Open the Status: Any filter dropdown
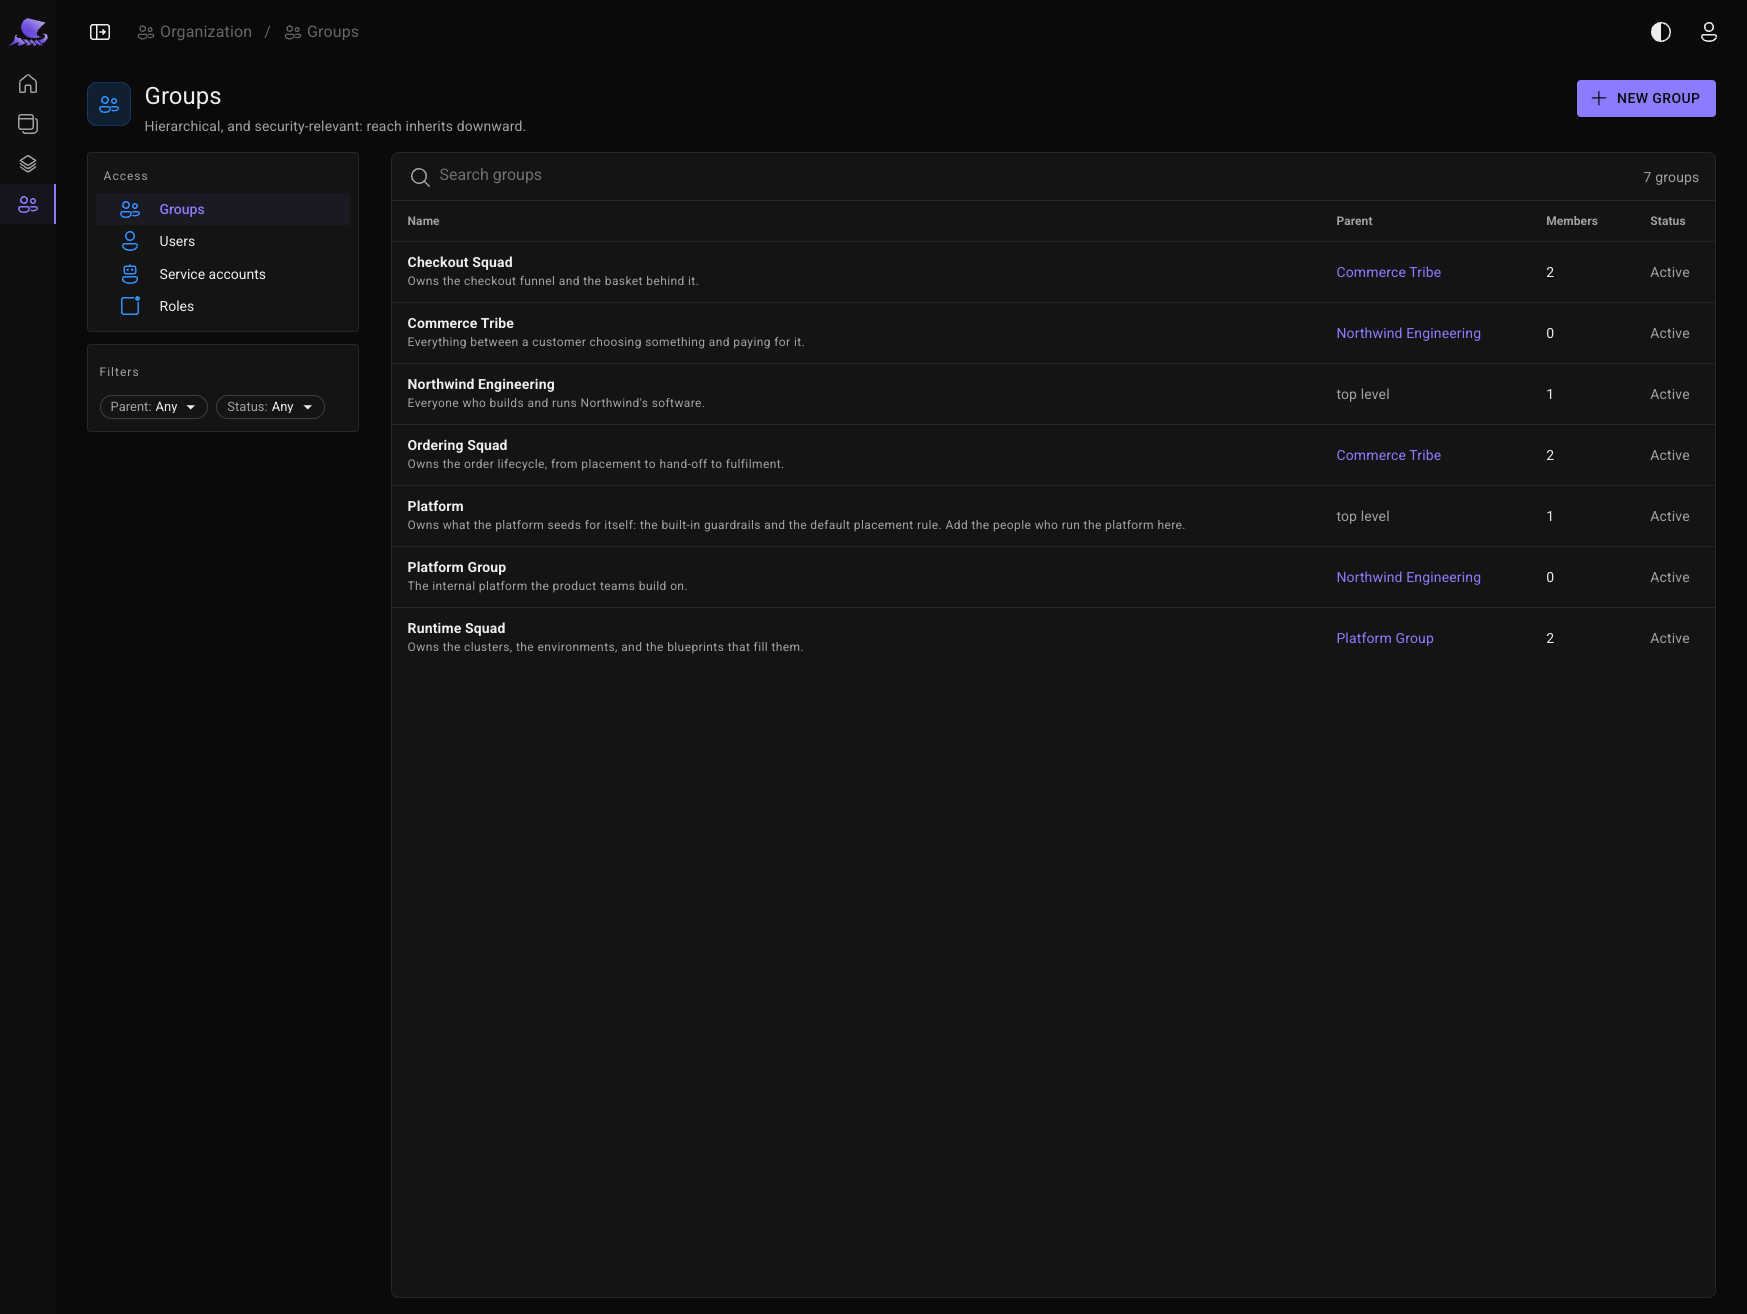This screenshot has height=1314, width=1747. (x=270, y=407)
